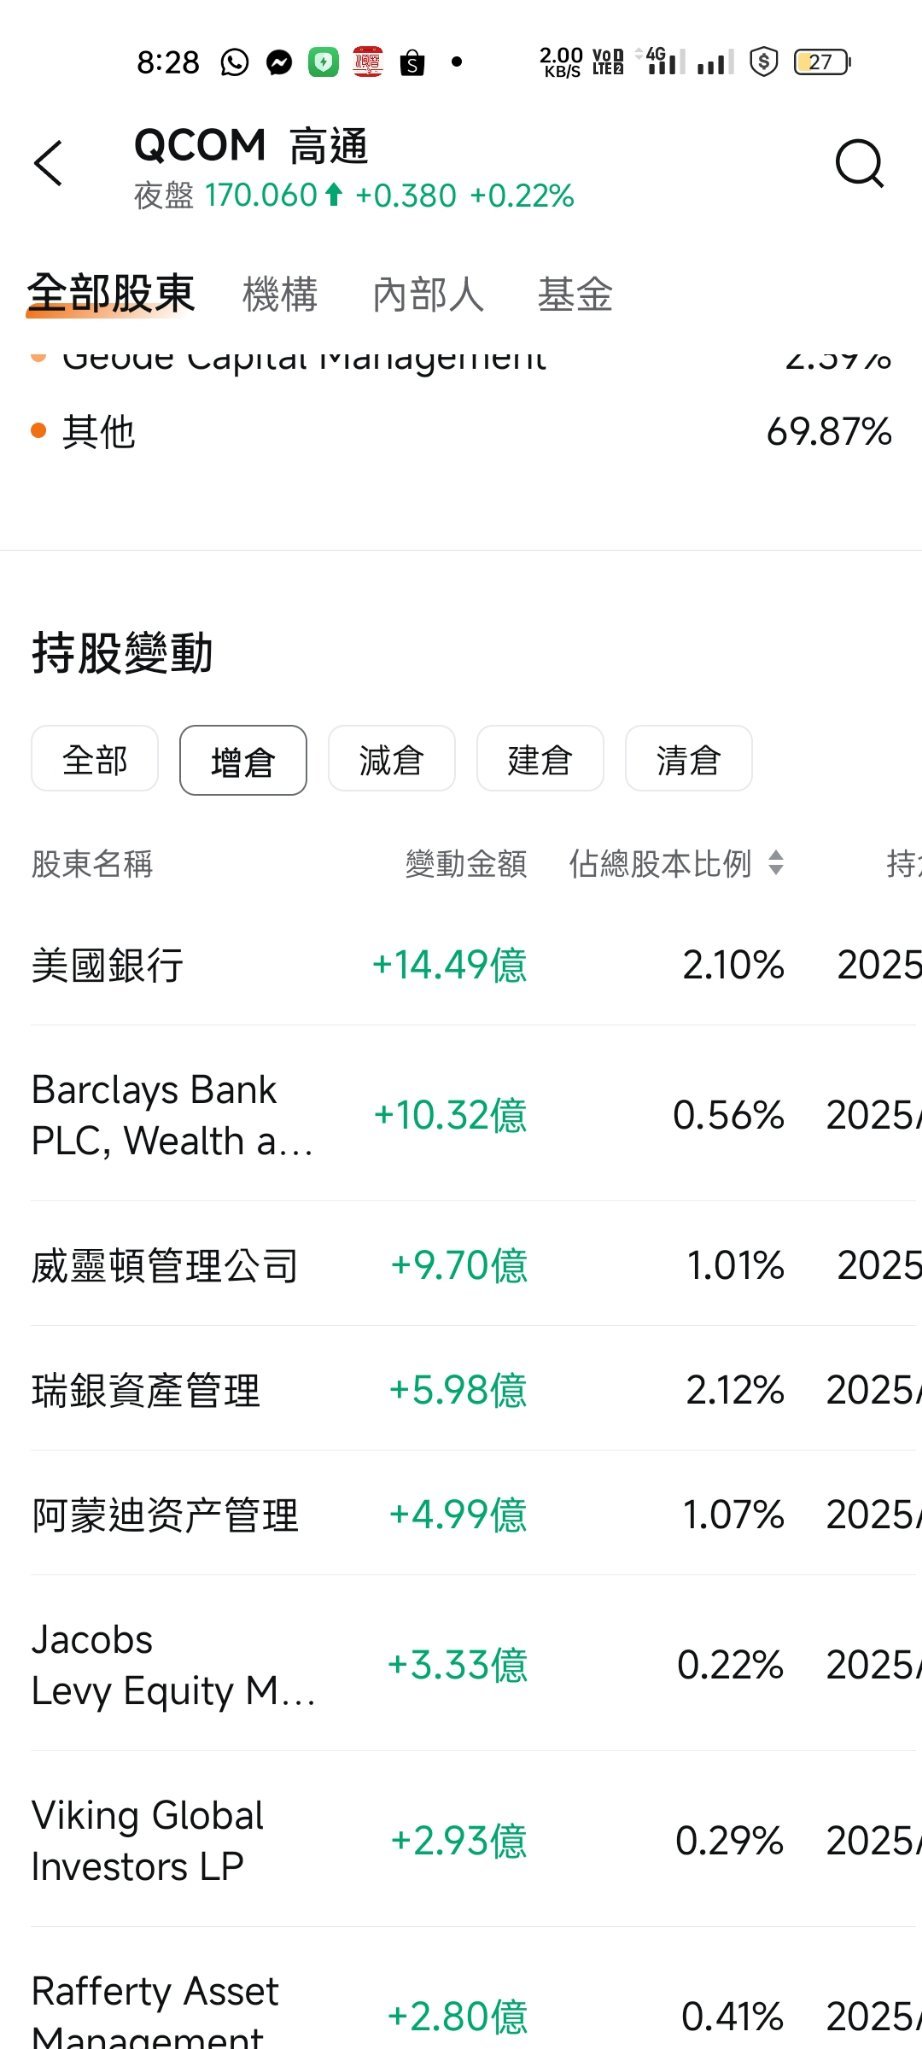Screen dimensions: 922x2049
Task: Tap the battery indicator icon
Action: pos(821,62)
